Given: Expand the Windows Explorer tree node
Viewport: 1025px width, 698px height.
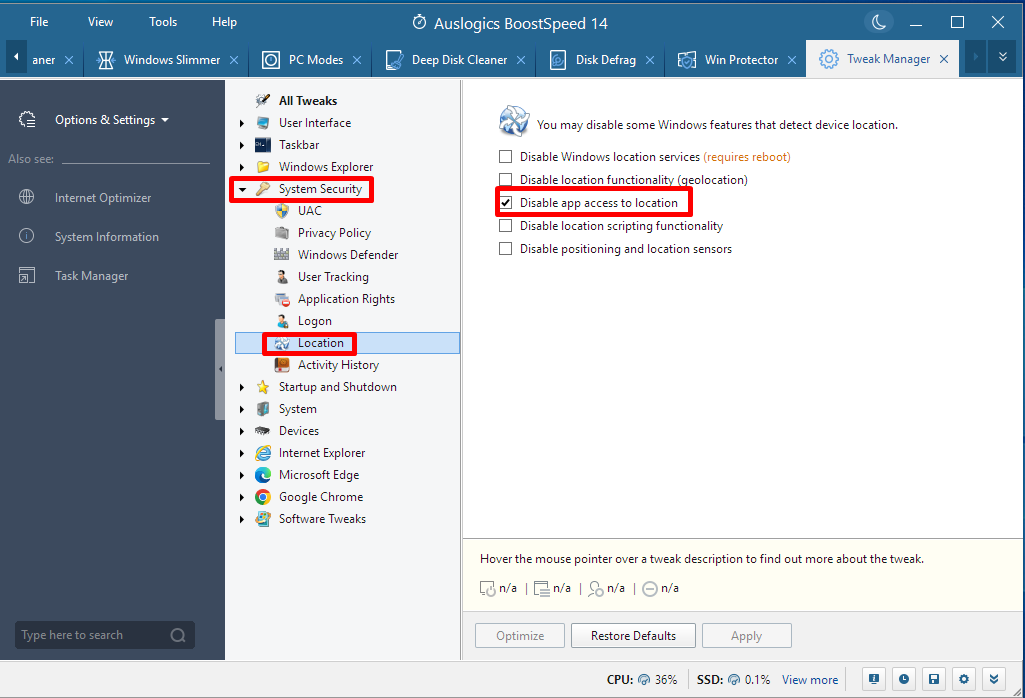Looking at the screenshot, I should point(242,167).
